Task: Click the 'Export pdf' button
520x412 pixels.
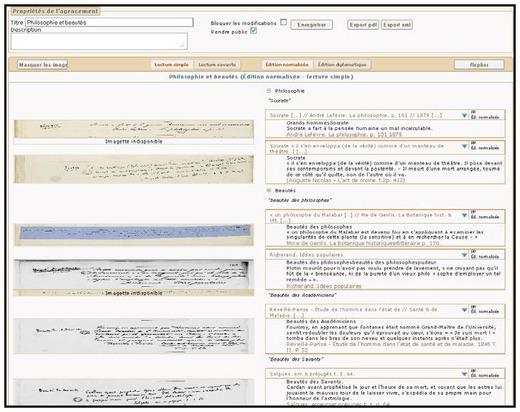Action: (363, 25)
